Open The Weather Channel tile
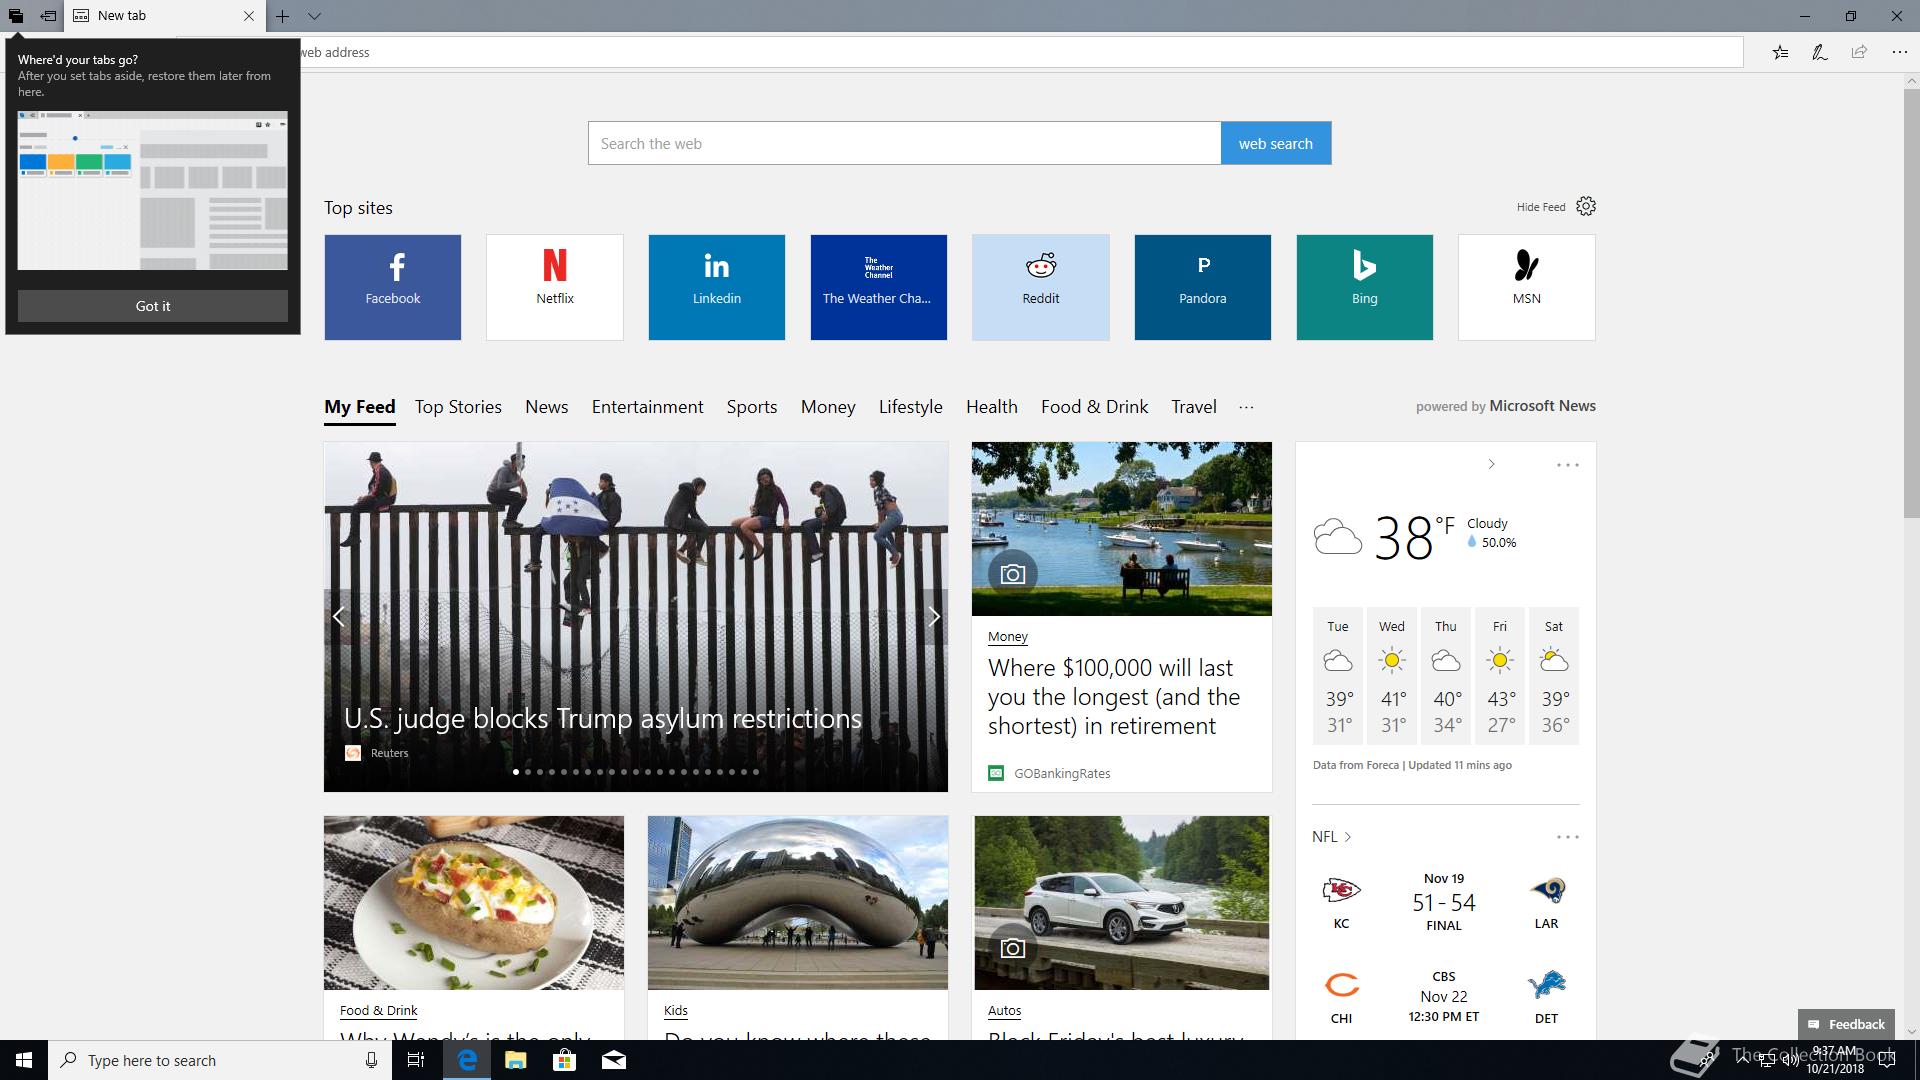Screen dimensions: 1920x1080 click(x=879, y=287)
